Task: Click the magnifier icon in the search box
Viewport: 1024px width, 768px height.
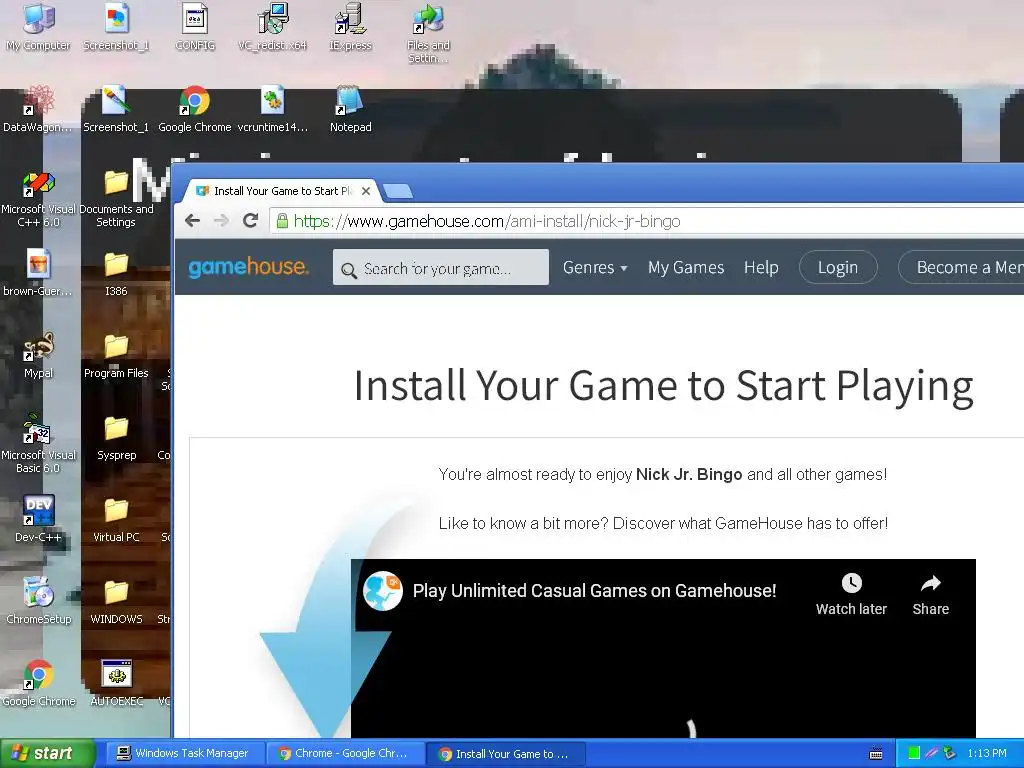Action: pyautogui.click(x=349, y=270)
